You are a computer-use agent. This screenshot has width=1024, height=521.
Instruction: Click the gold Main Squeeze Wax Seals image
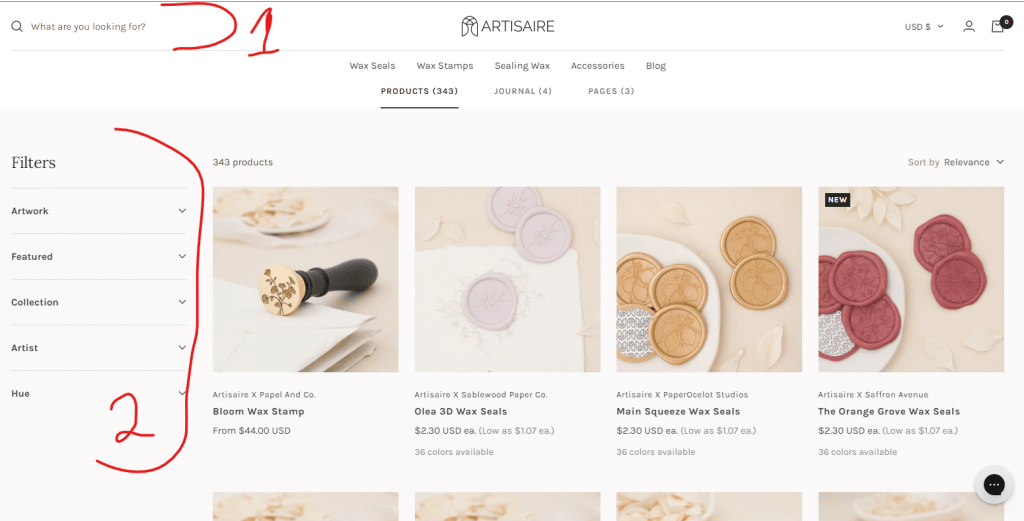tap(709, 279)
